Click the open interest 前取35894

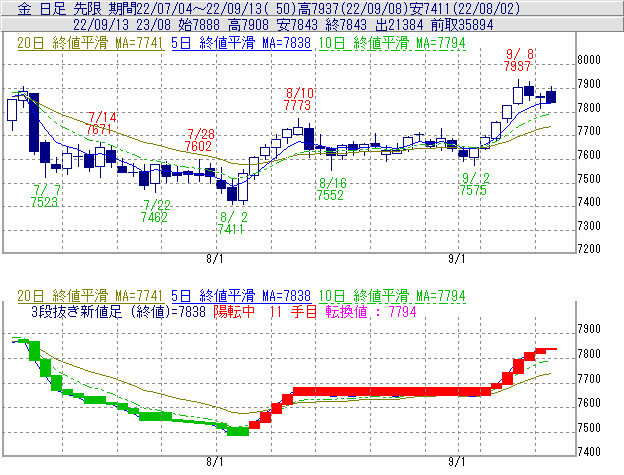click(462, 25)
